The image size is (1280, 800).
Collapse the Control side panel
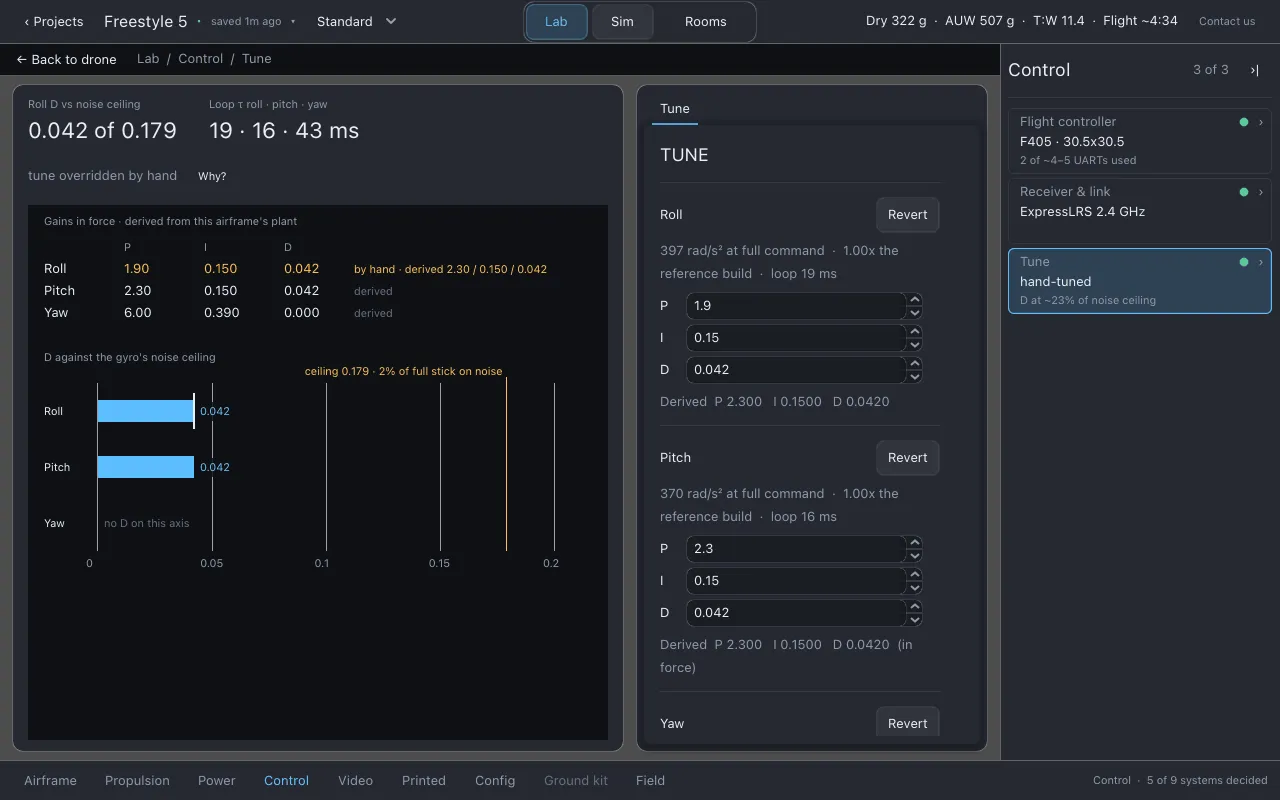tap(1254, 70)
